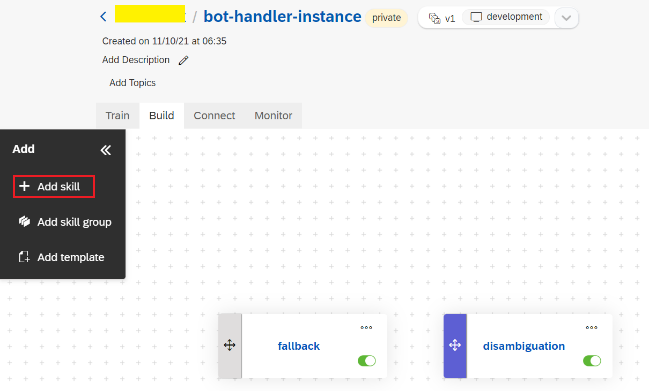Click the Add skill group icon

[x=24, y=222]
